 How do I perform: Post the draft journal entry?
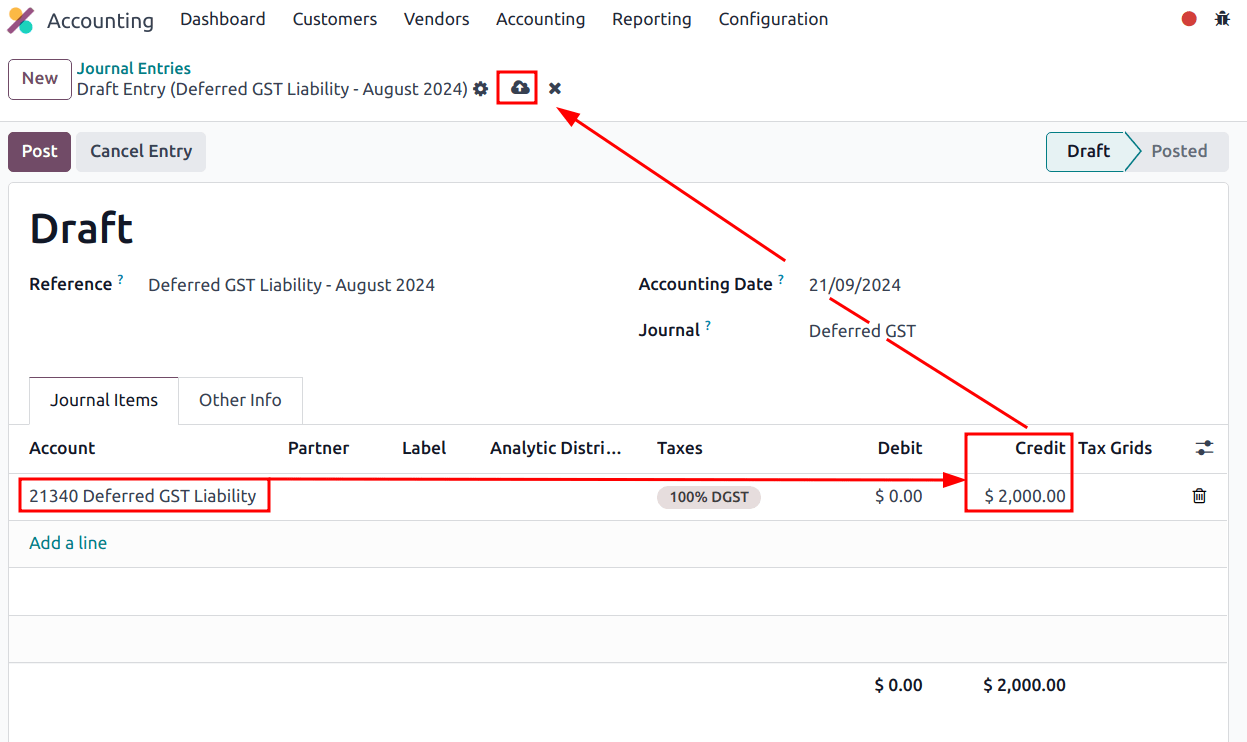39,151
